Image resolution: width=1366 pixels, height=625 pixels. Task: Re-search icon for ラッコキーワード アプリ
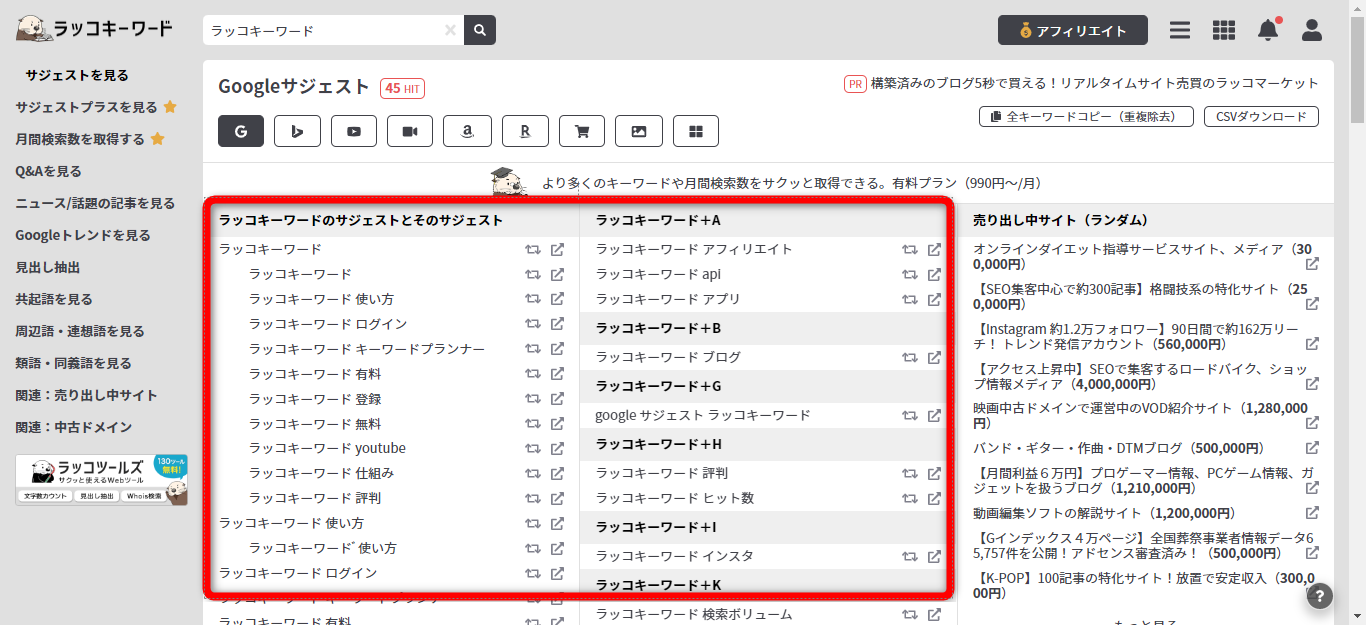pyautogui.click(x=909, y=299)
